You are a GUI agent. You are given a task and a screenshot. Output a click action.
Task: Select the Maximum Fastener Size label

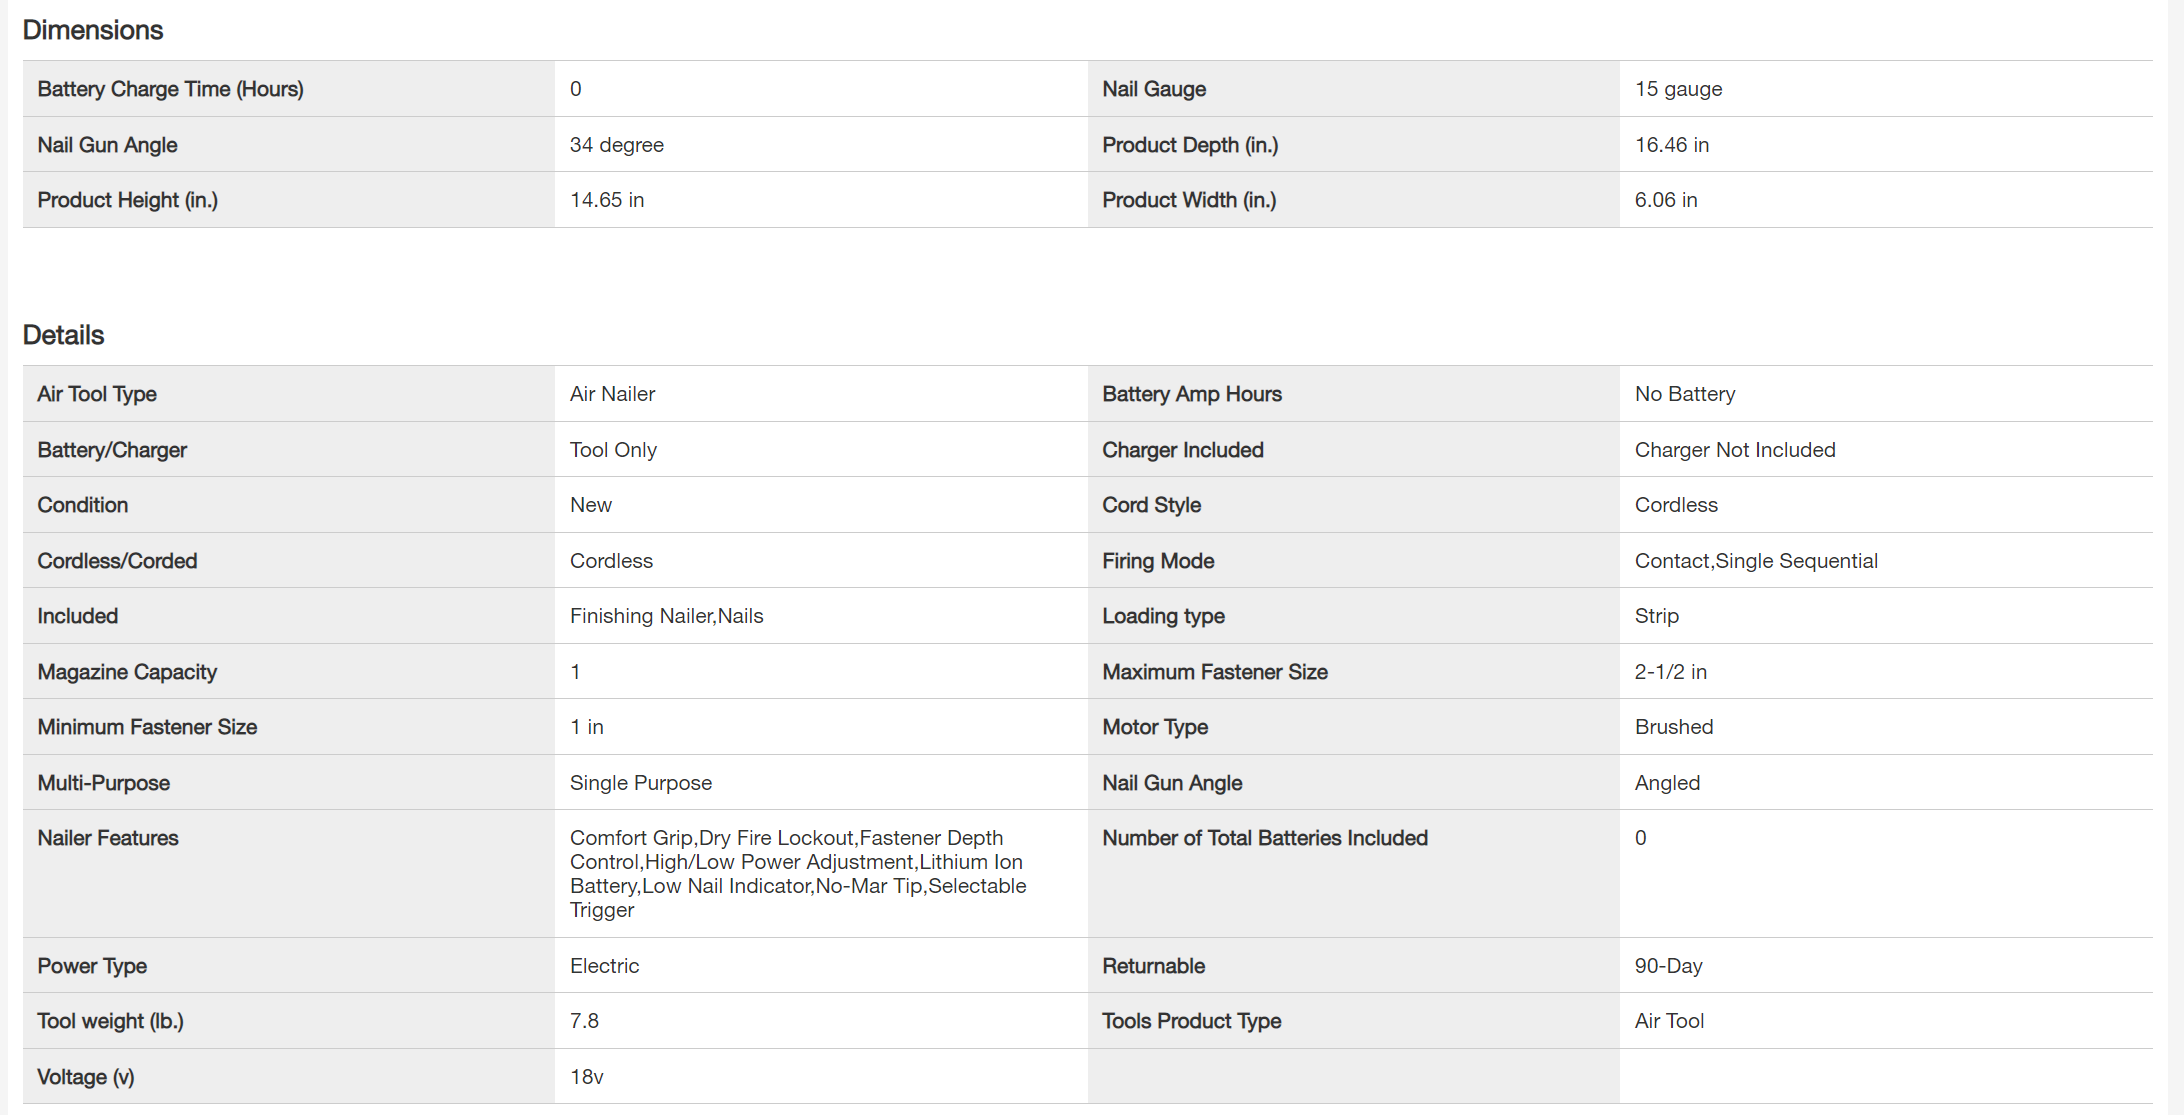(x=1214, y=672)
